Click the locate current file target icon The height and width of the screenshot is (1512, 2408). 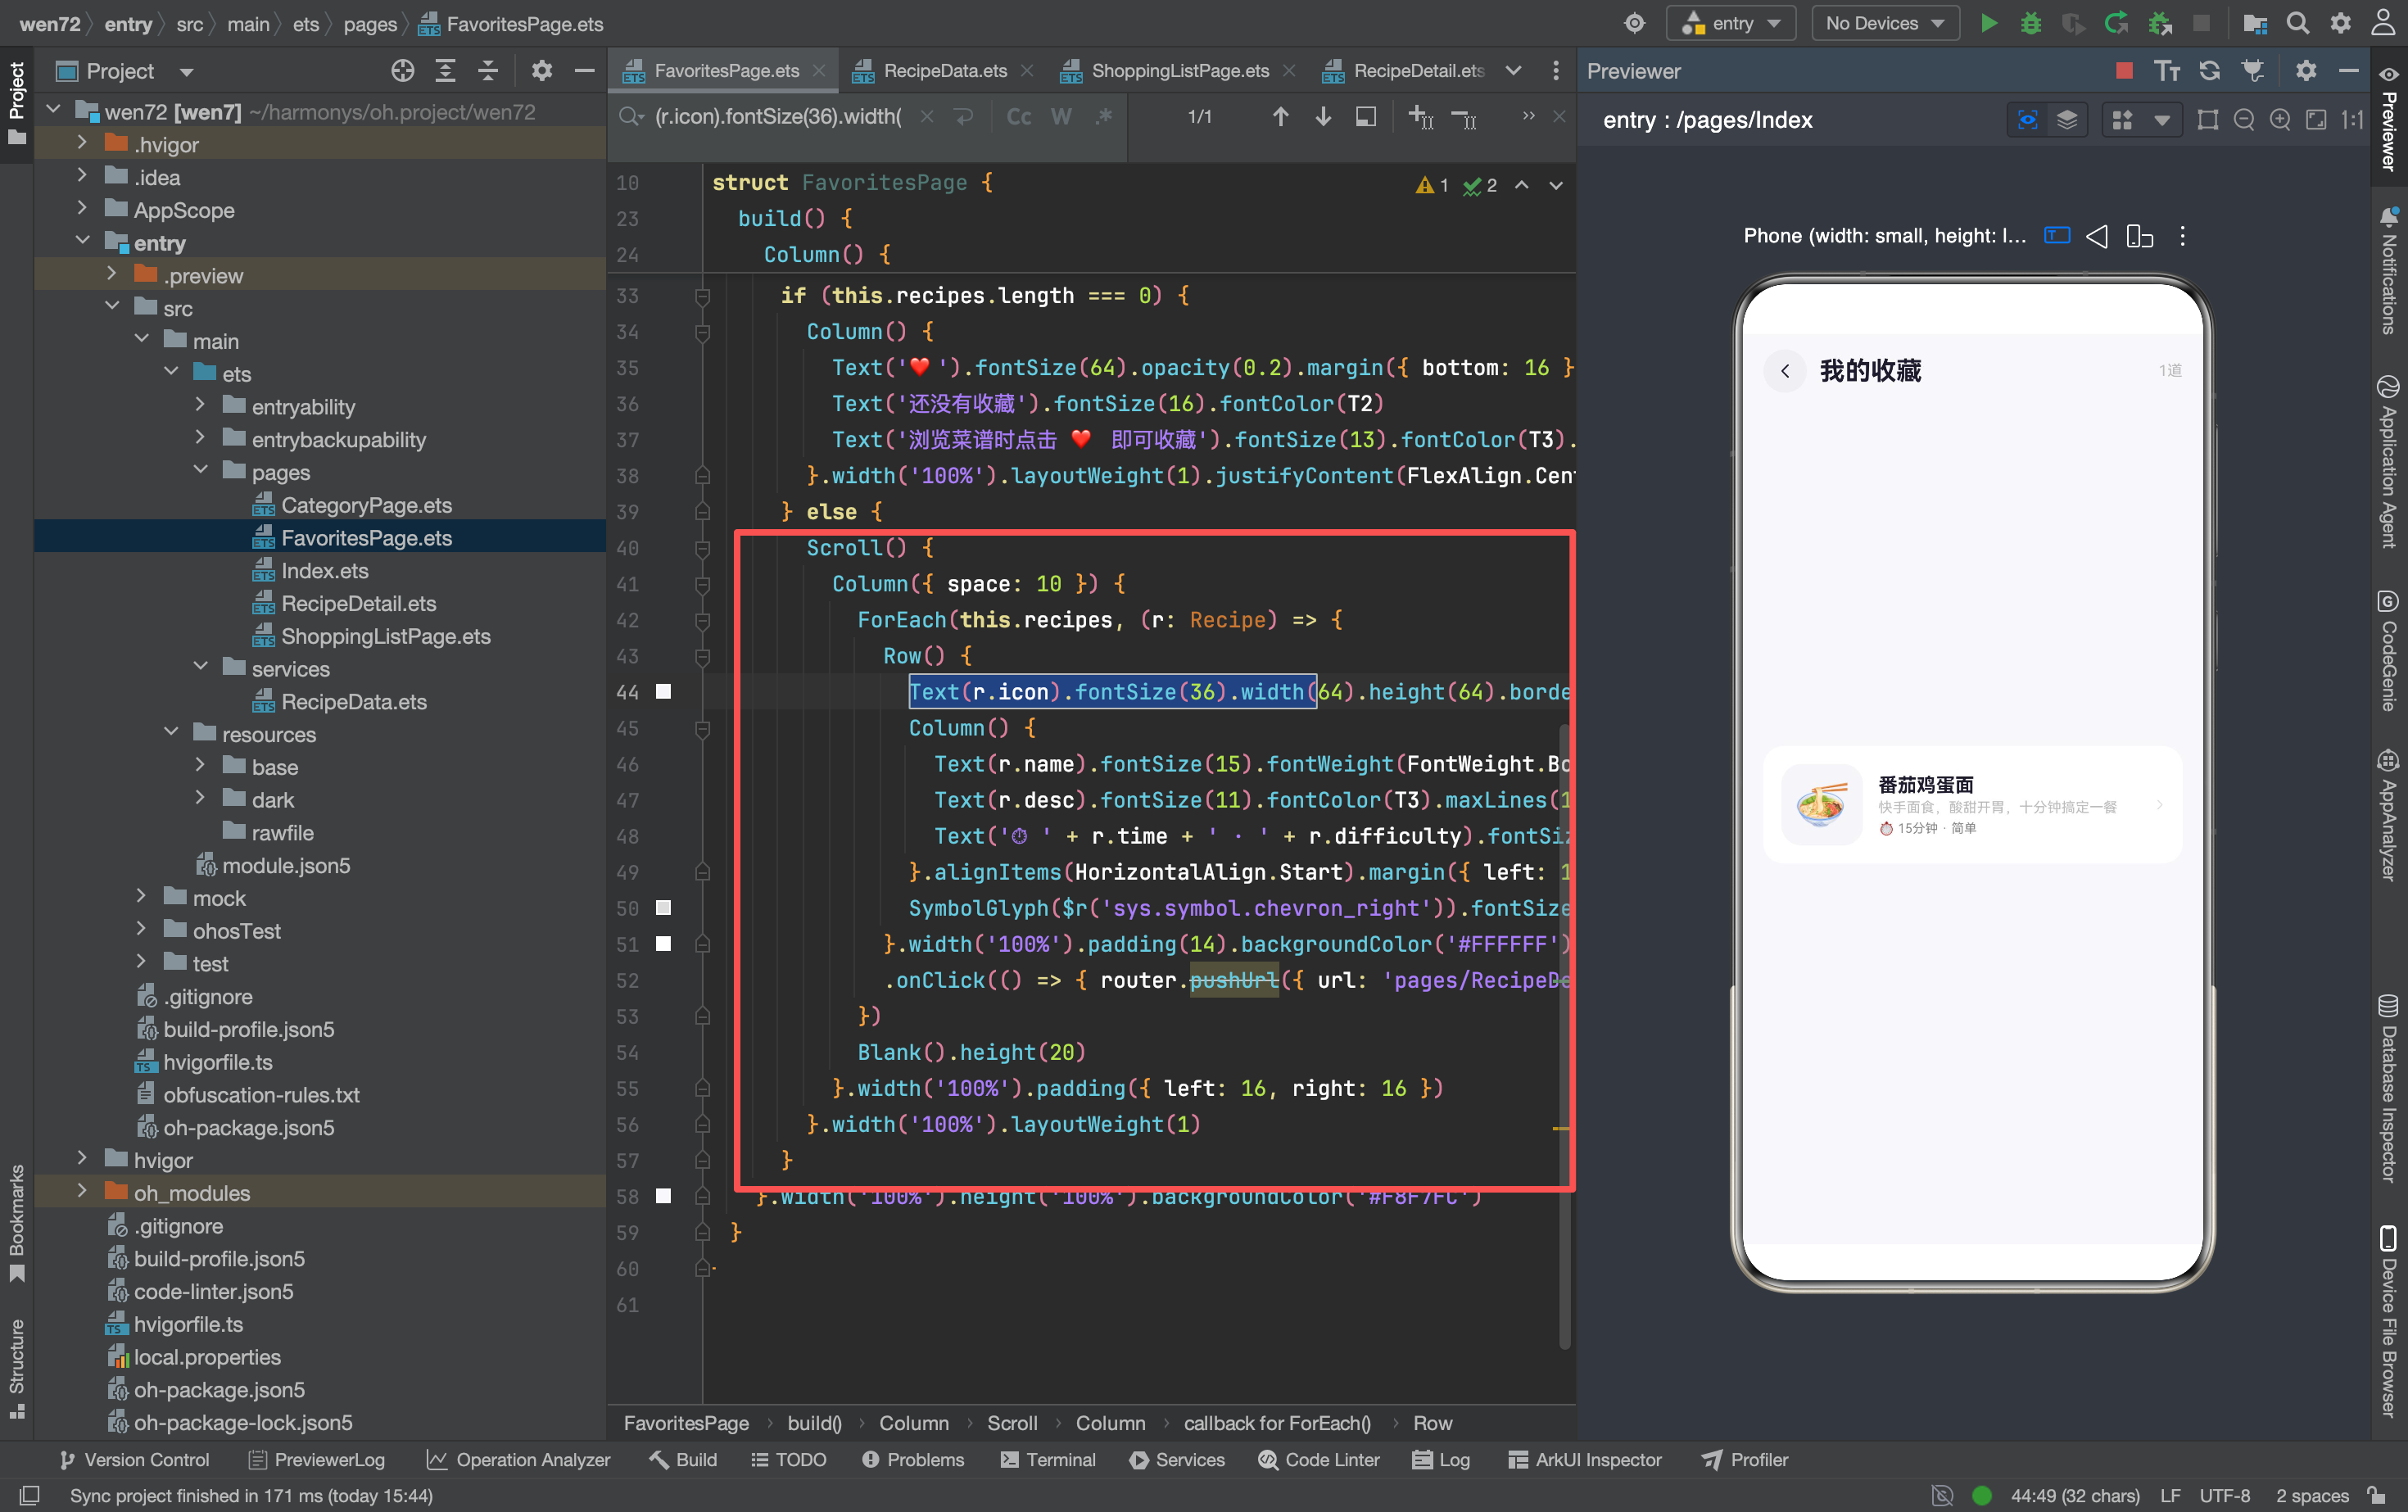click(402, 70)
